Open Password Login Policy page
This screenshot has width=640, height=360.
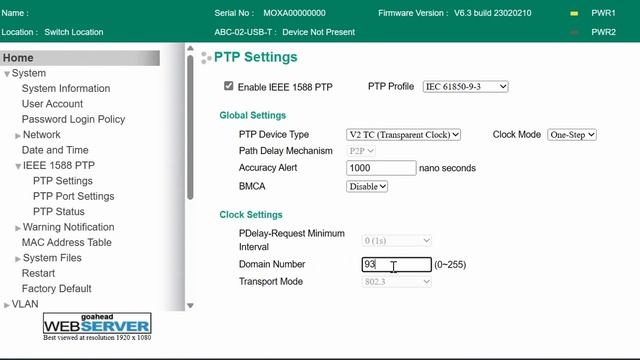(73, 119)
